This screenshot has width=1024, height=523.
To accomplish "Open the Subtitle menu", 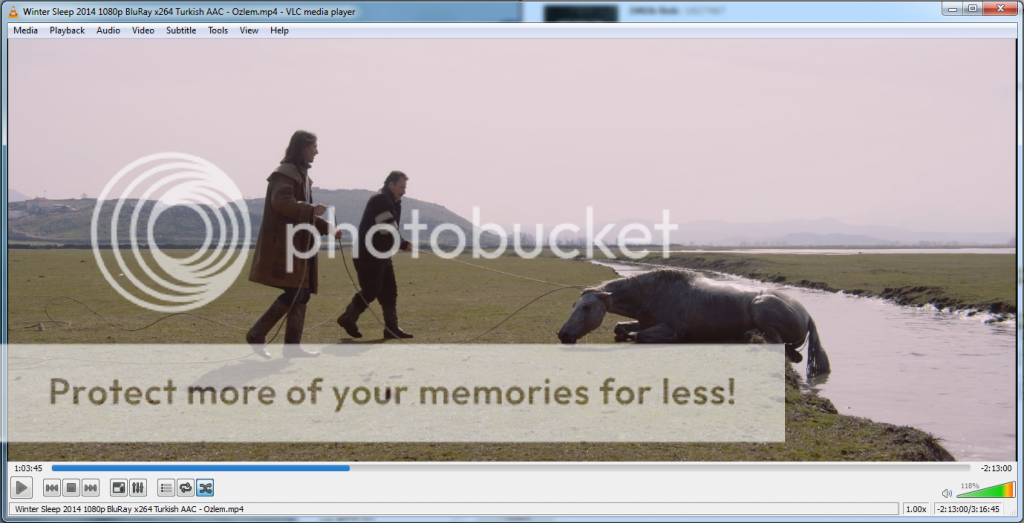I will click(181, 30).
